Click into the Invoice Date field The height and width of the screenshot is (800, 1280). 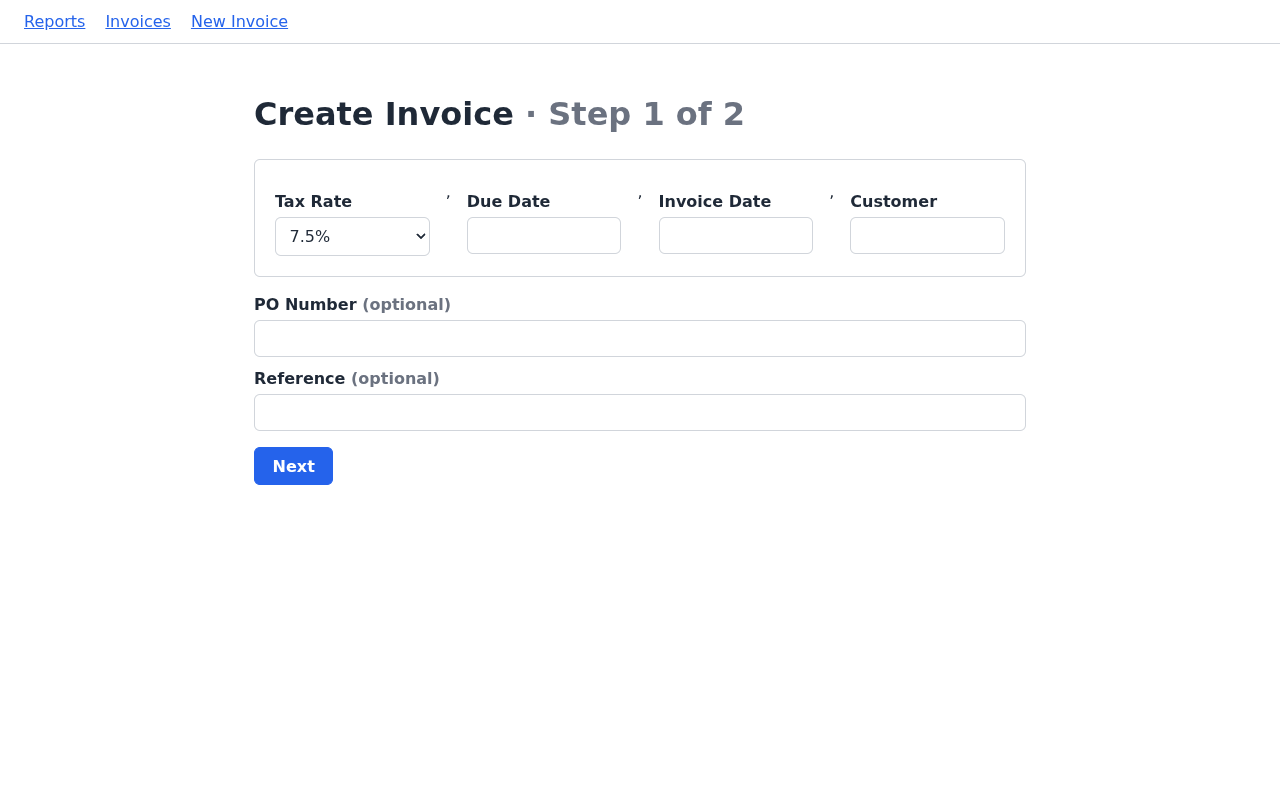(736, 235)
